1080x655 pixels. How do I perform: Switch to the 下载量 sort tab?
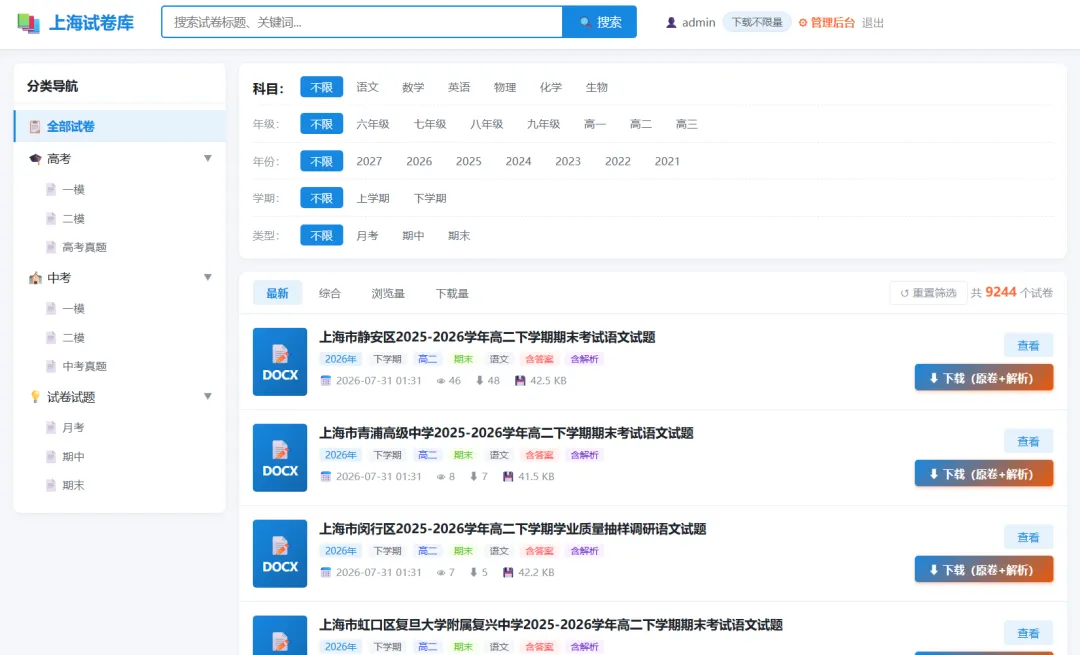click(452, 293)
